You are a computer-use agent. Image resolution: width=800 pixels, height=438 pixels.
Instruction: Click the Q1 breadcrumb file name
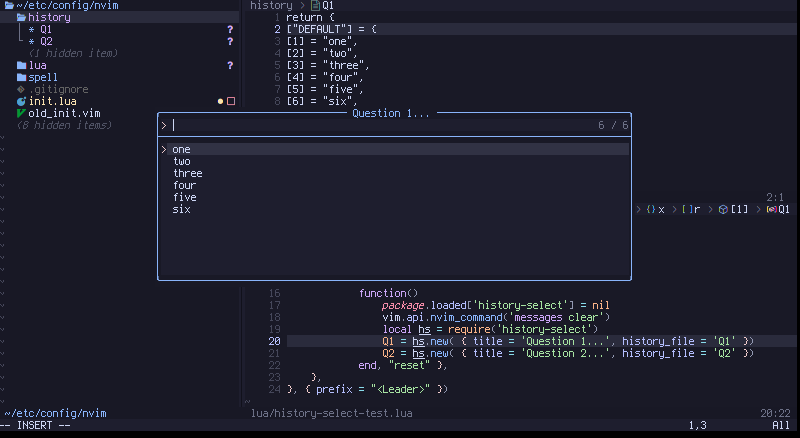[x=328, y=6]
